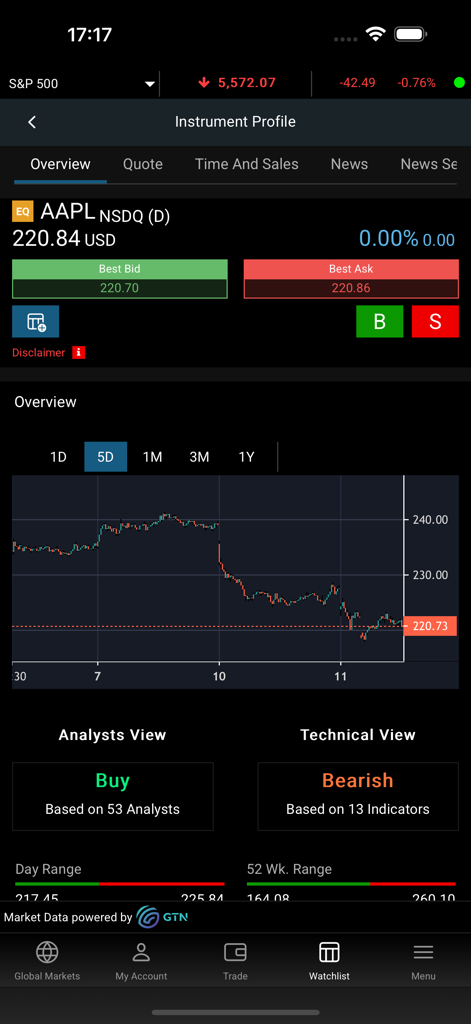Tap the Day Range bar
Viewport: 471px width, 1024px height.
coord(120,884)
